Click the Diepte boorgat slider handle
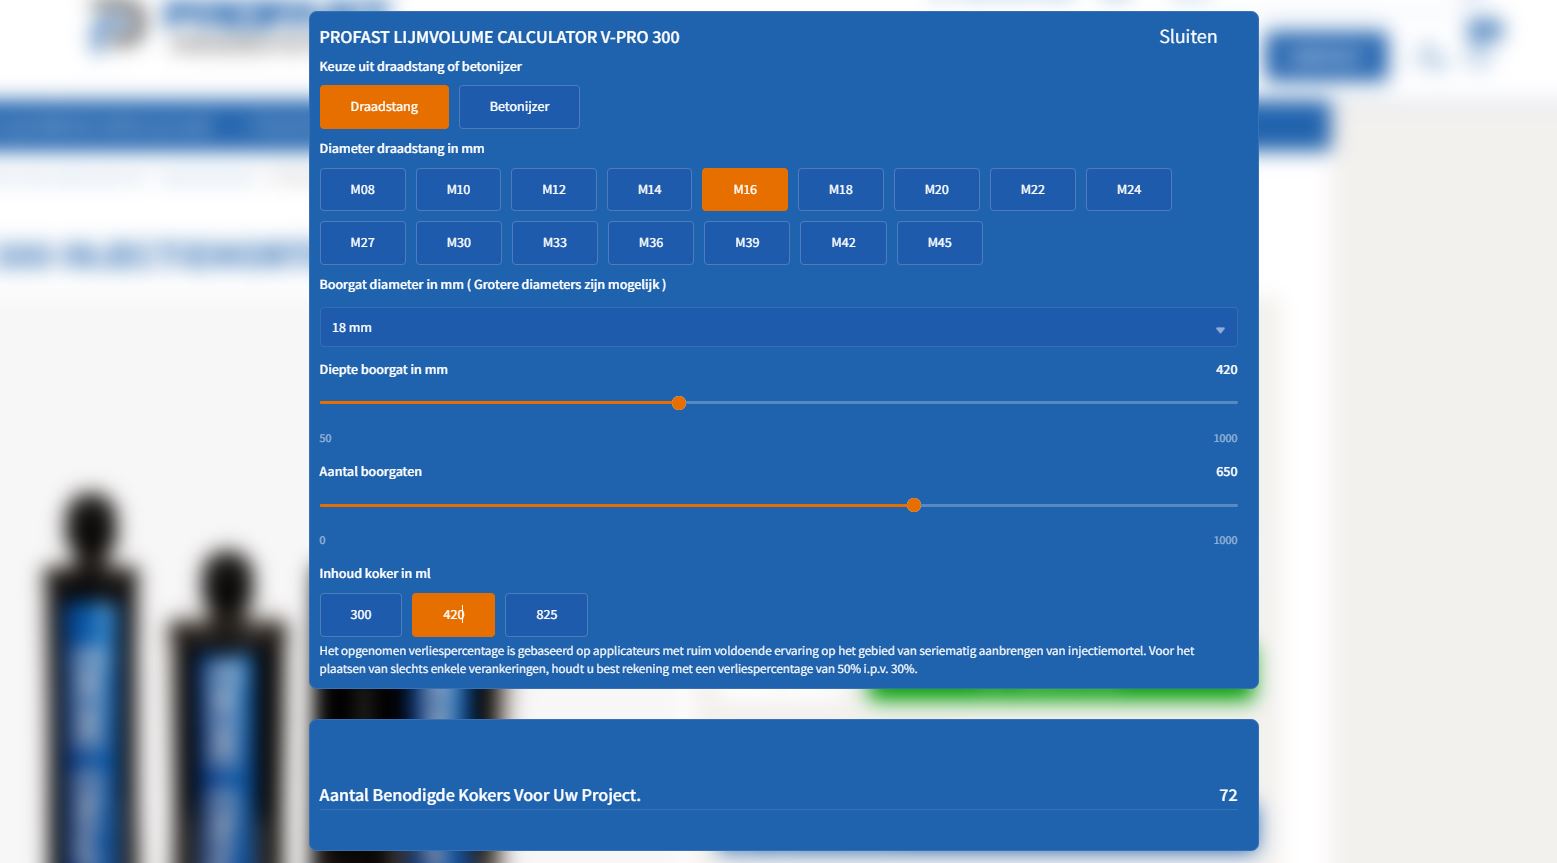 (679, 404)
